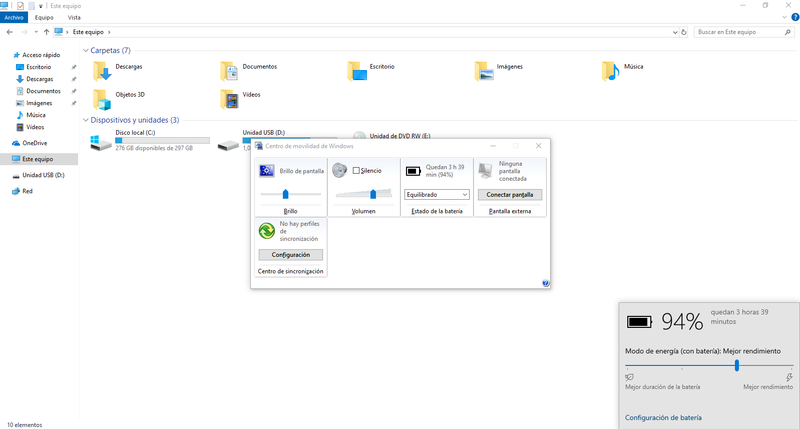
Task: Select OneDrive in the navigation pane
Action: coord(34,143)
